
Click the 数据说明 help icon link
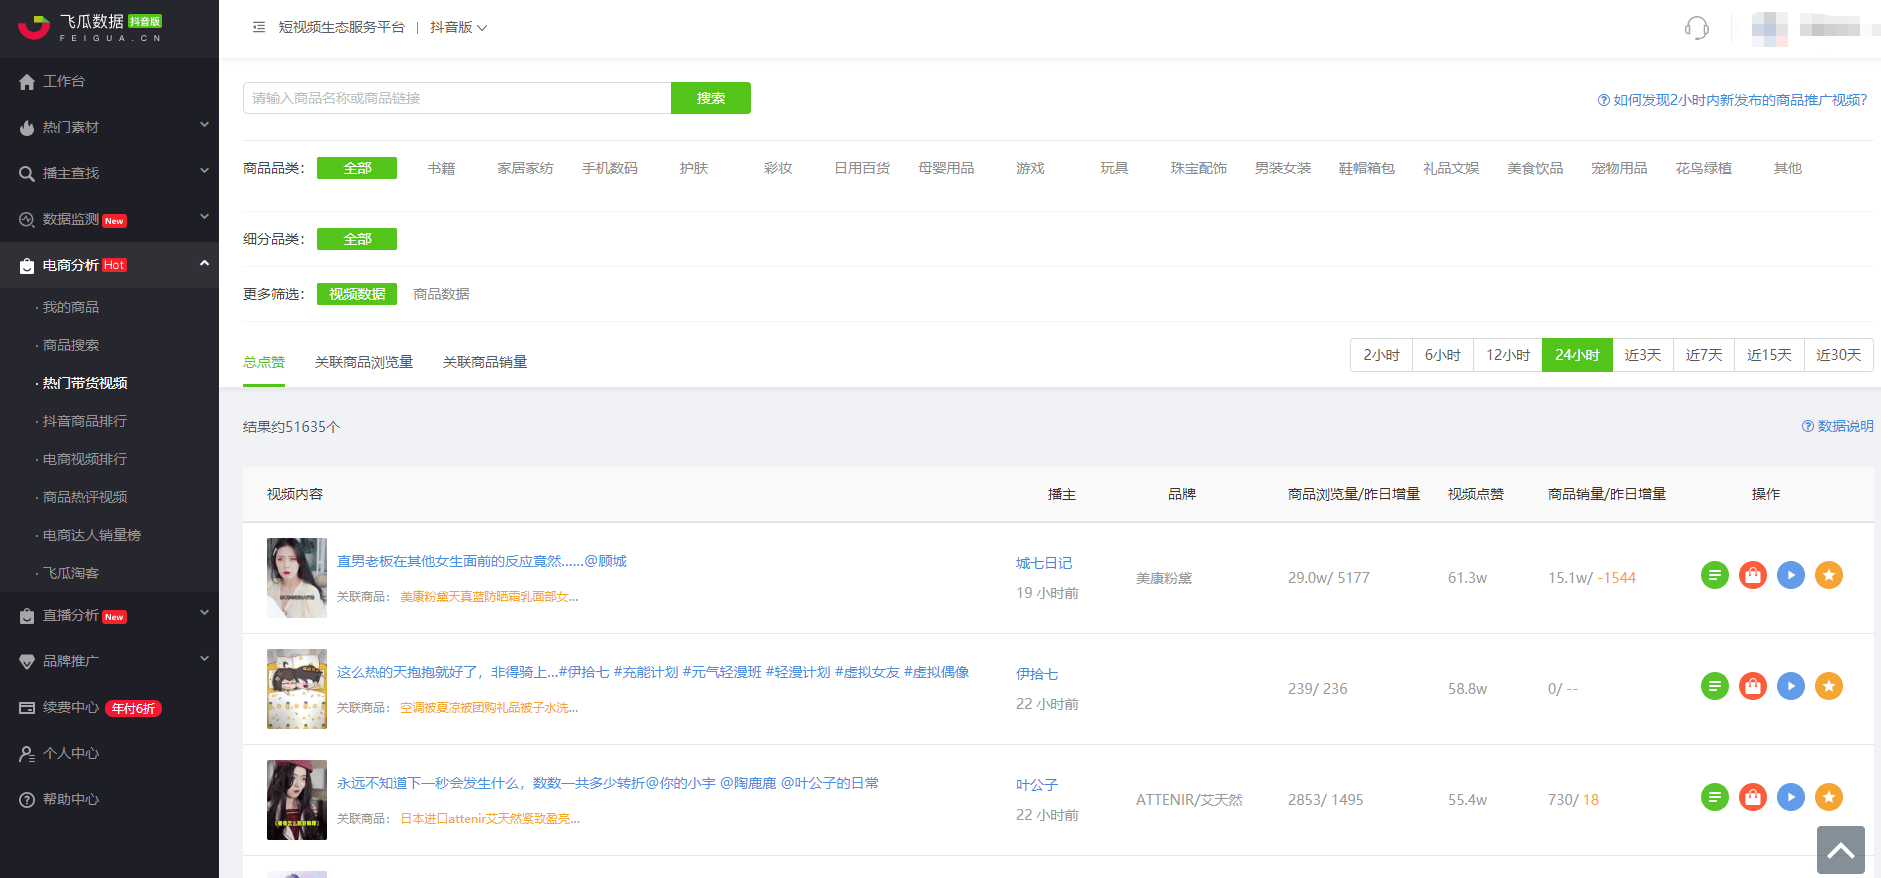[x=1837, y=426]
